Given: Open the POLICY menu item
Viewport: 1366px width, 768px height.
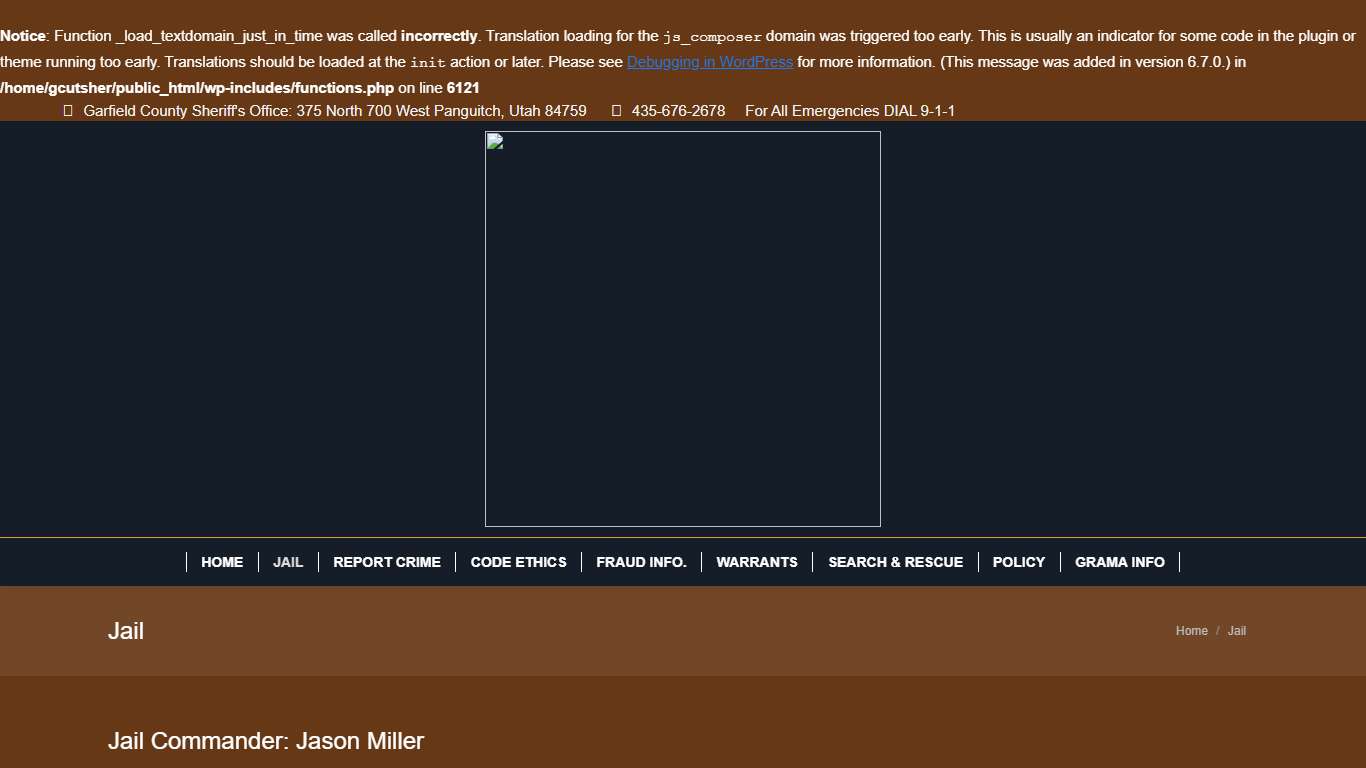Looking at the screenshot, I should coord(1018,562).
